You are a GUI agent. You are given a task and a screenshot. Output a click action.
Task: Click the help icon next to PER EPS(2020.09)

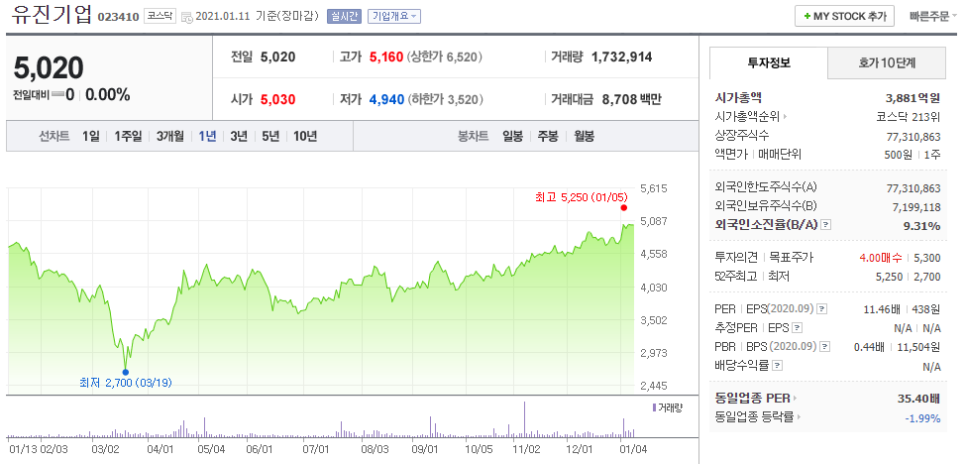(822, 308)
